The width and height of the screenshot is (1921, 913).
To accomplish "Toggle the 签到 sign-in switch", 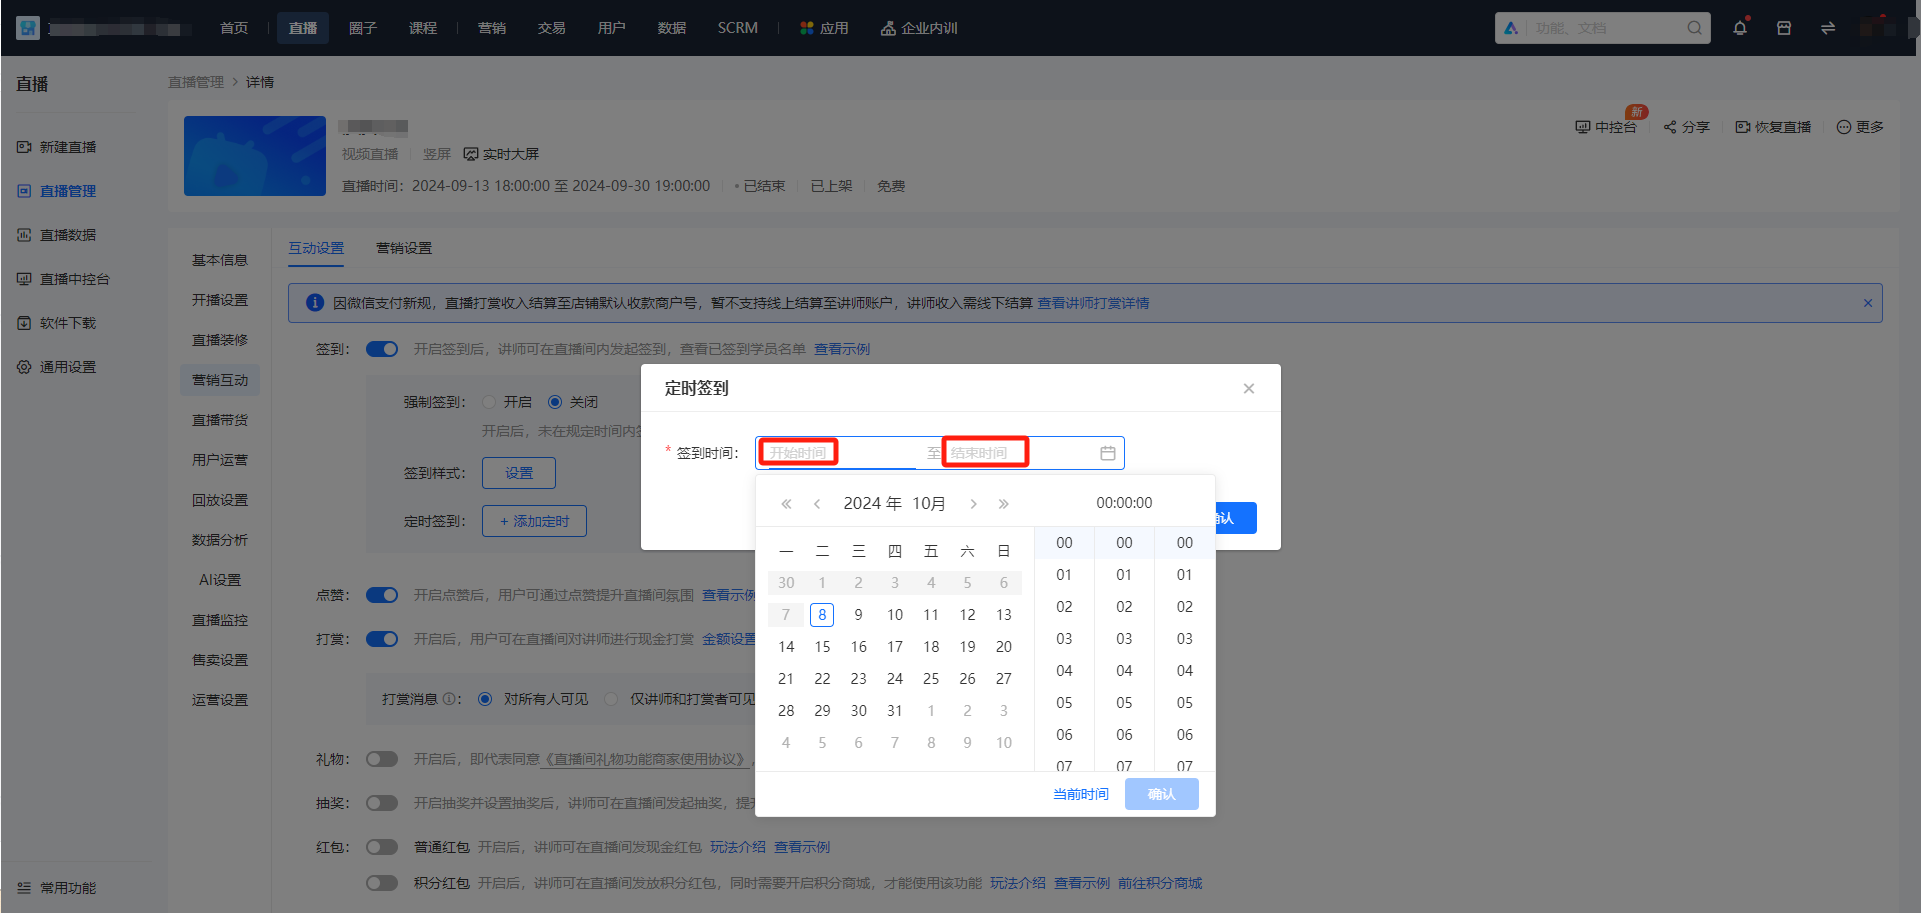I will coord(382,349).
